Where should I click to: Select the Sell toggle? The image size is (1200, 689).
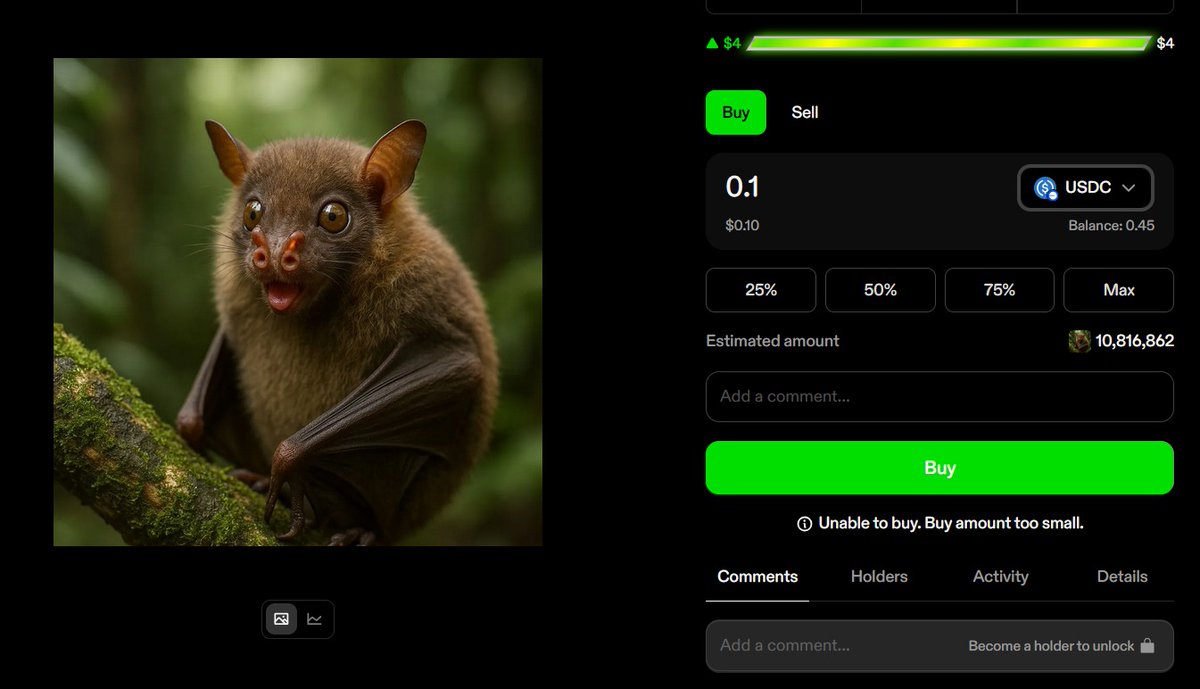(805, 112)
